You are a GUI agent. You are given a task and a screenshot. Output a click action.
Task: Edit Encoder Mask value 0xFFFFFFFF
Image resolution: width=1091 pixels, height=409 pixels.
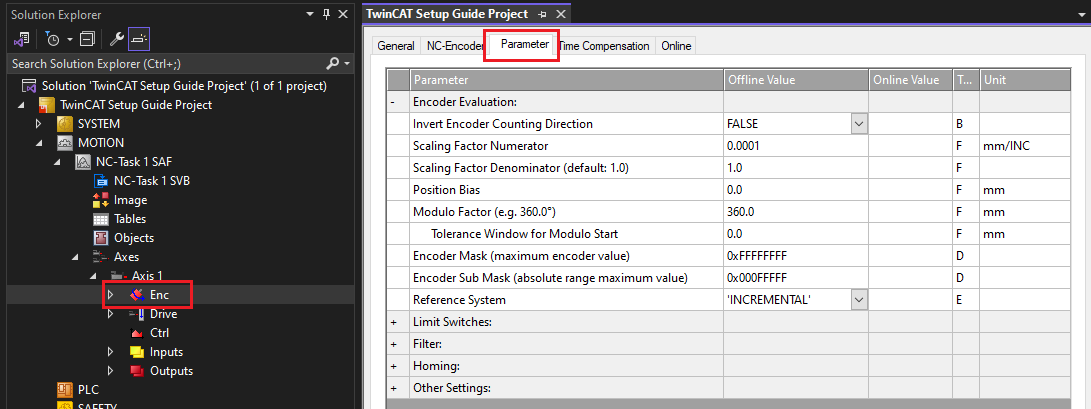point(796,256)
